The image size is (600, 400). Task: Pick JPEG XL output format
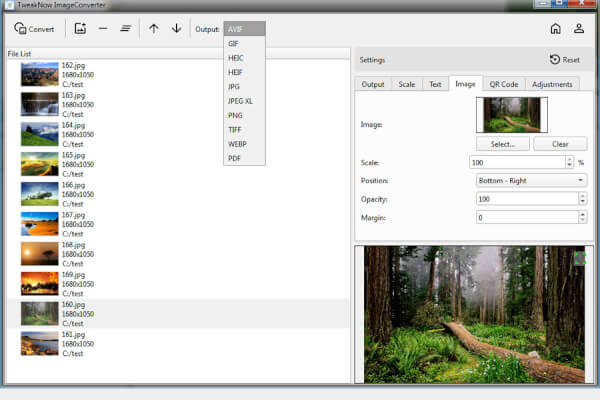tap(240, 101)
